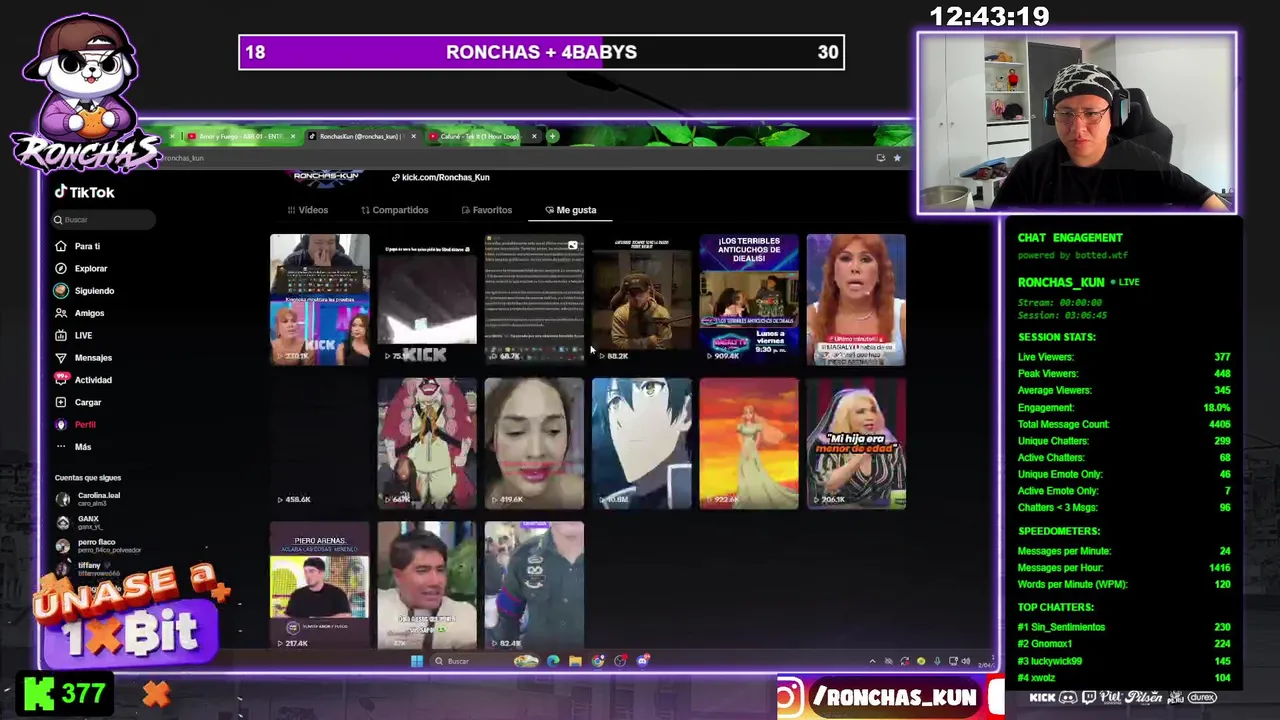This screenshot has height=720, width=1280.
Task: Open the video thumbnail with 419.6K views
Action: click(x=534, y=442)
